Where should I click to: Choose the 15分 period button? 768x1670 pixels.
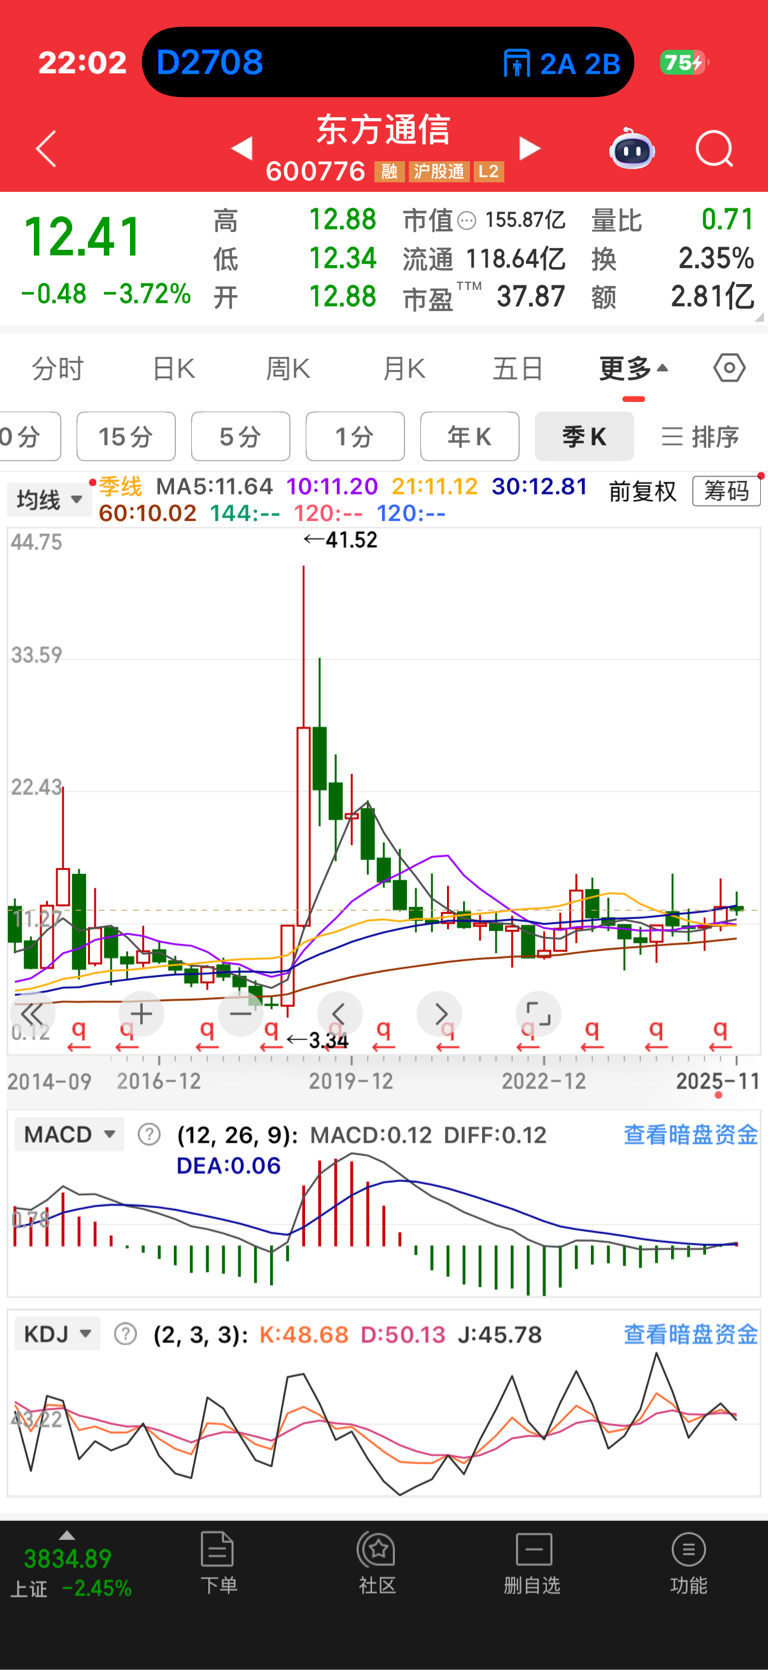coord(126,437)
